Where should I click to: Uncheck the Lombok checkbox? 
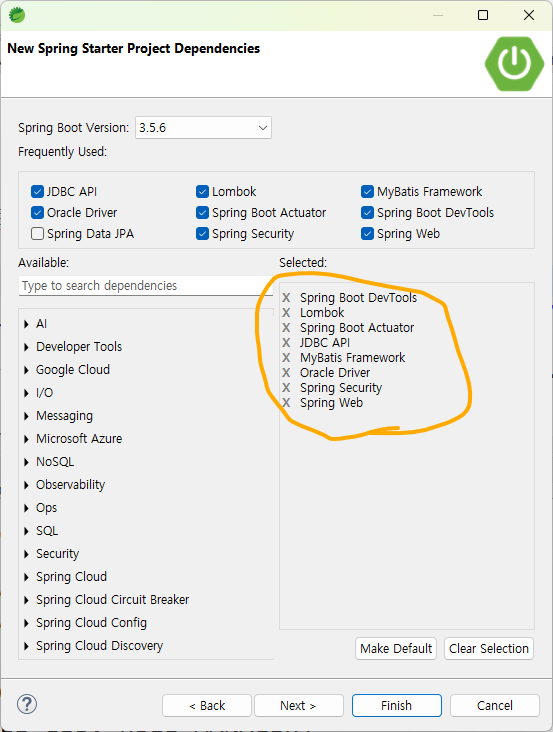pos(203,191)
